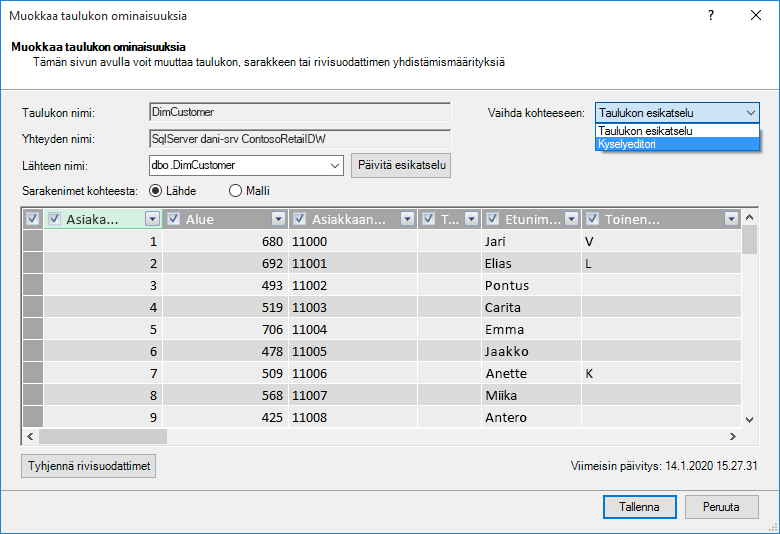Click the cell containing Jaakko
The image size is (780, 534).
[531, 351]
